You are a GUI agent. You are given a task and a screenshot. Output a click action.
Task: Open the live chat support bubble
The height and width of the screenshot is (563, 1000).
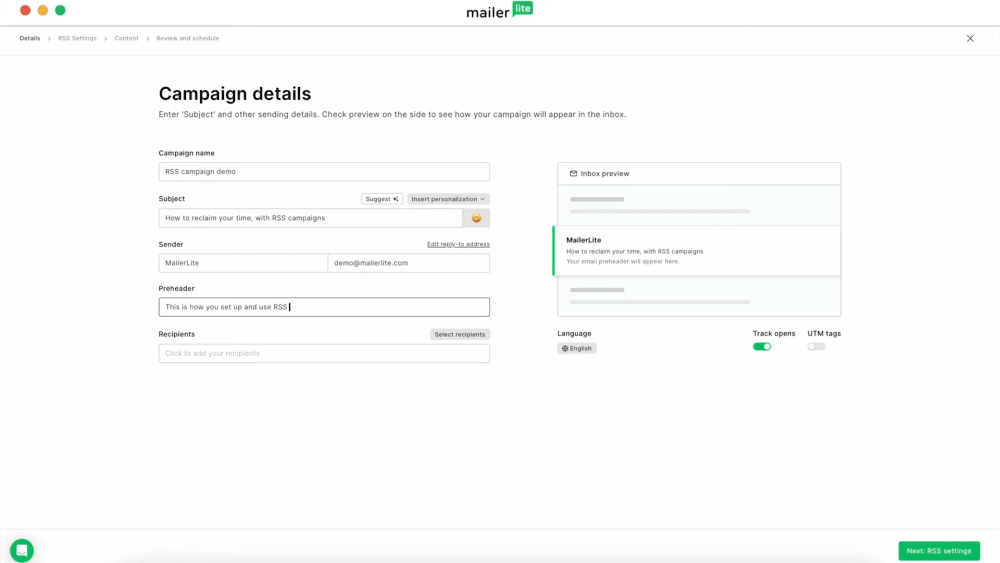click(x=22, y=550)
